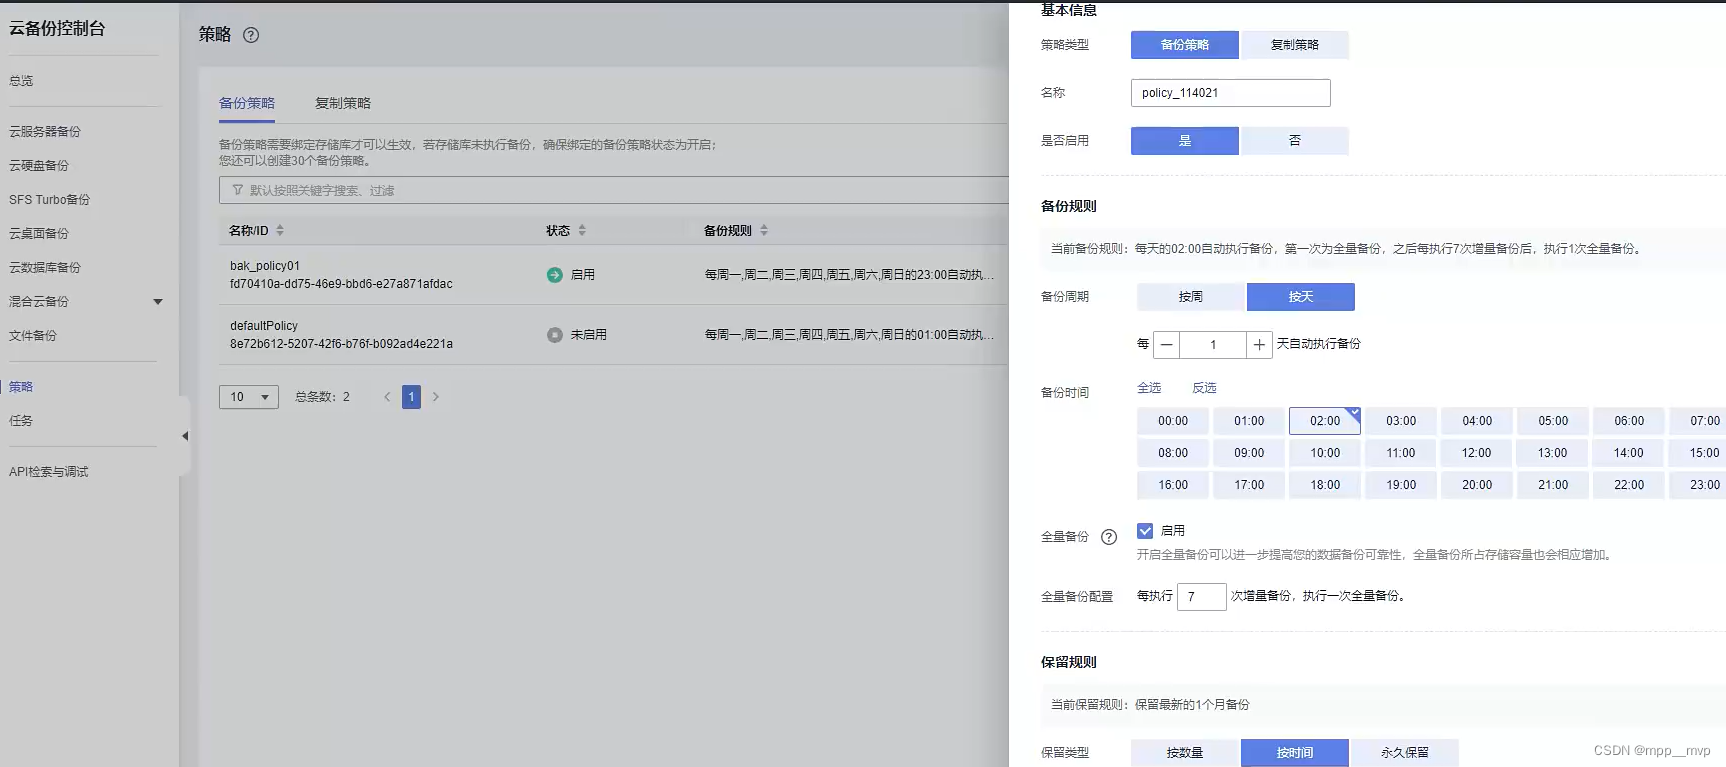Click policy ID fd70410a-dd75-46e9-bbd6-e27a871afdac
This screenshot has width=1726, height=767.
point(341,284)
